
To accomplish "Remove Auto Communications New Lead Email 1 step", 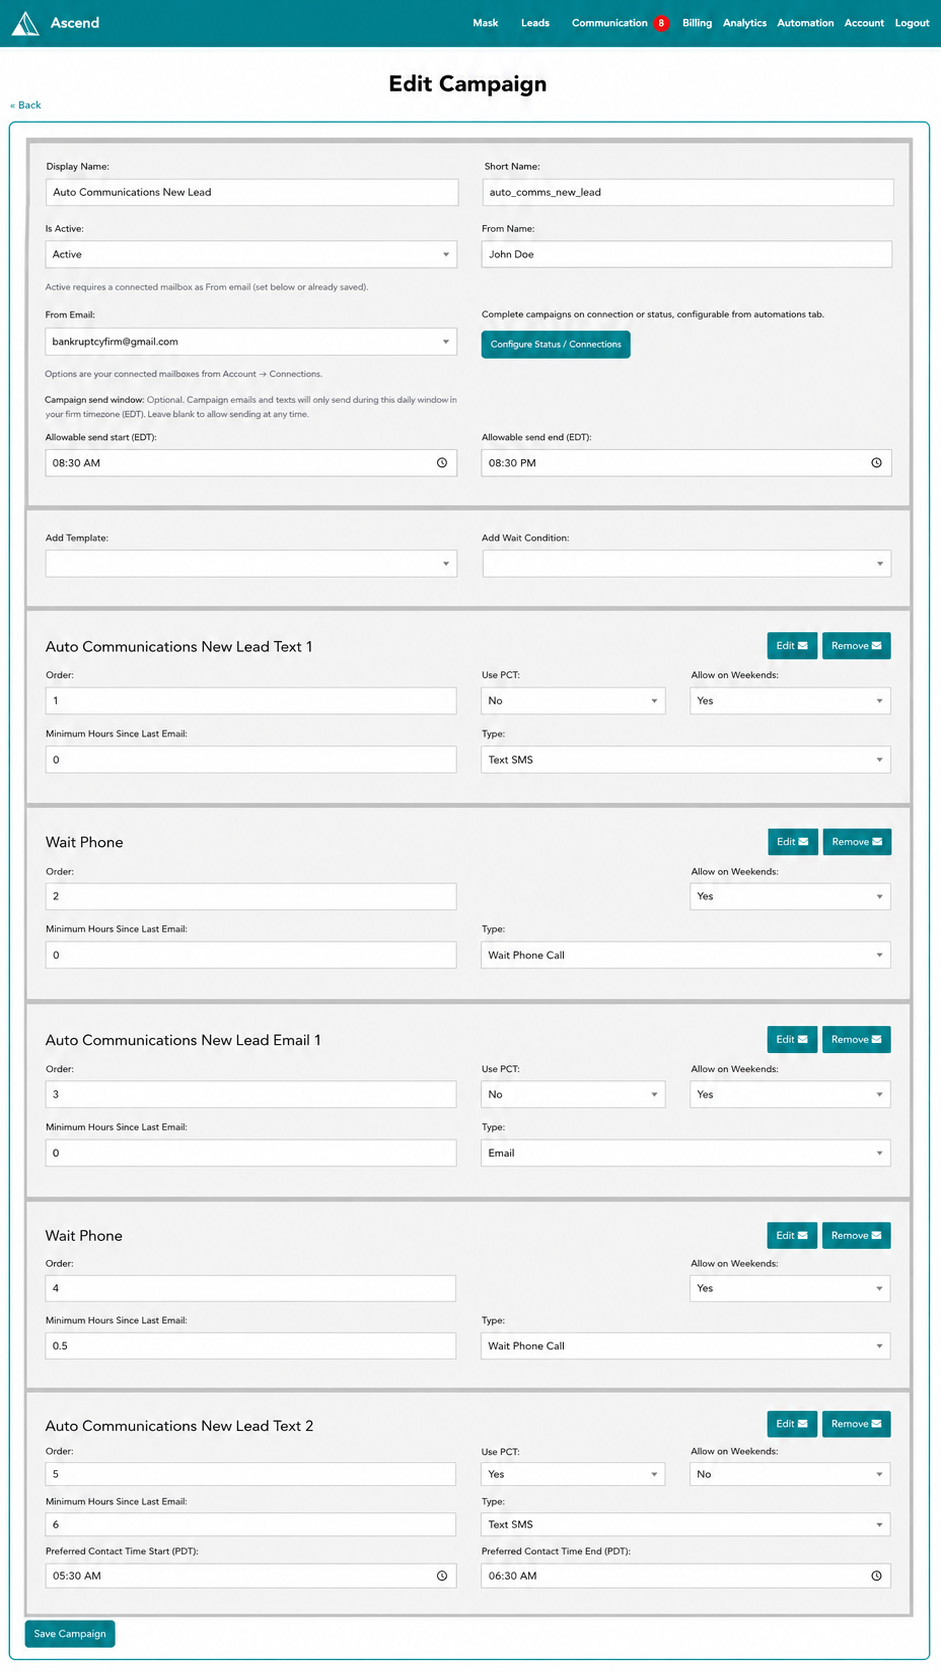I will point(856,1040).
